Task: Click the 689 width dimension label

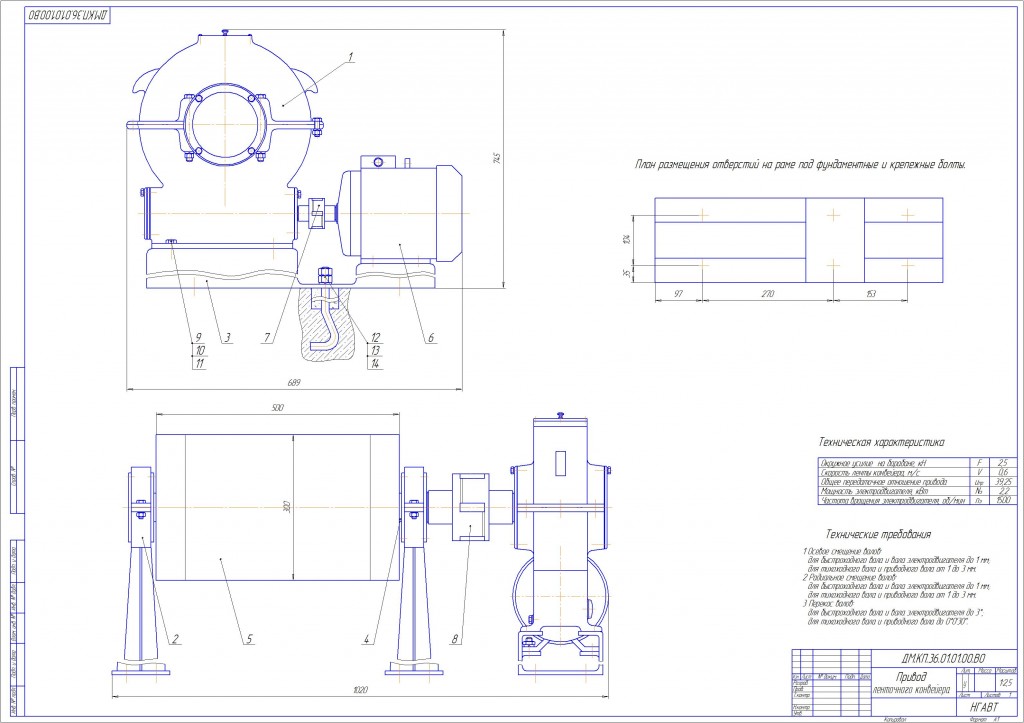Action: pos(294,381)
